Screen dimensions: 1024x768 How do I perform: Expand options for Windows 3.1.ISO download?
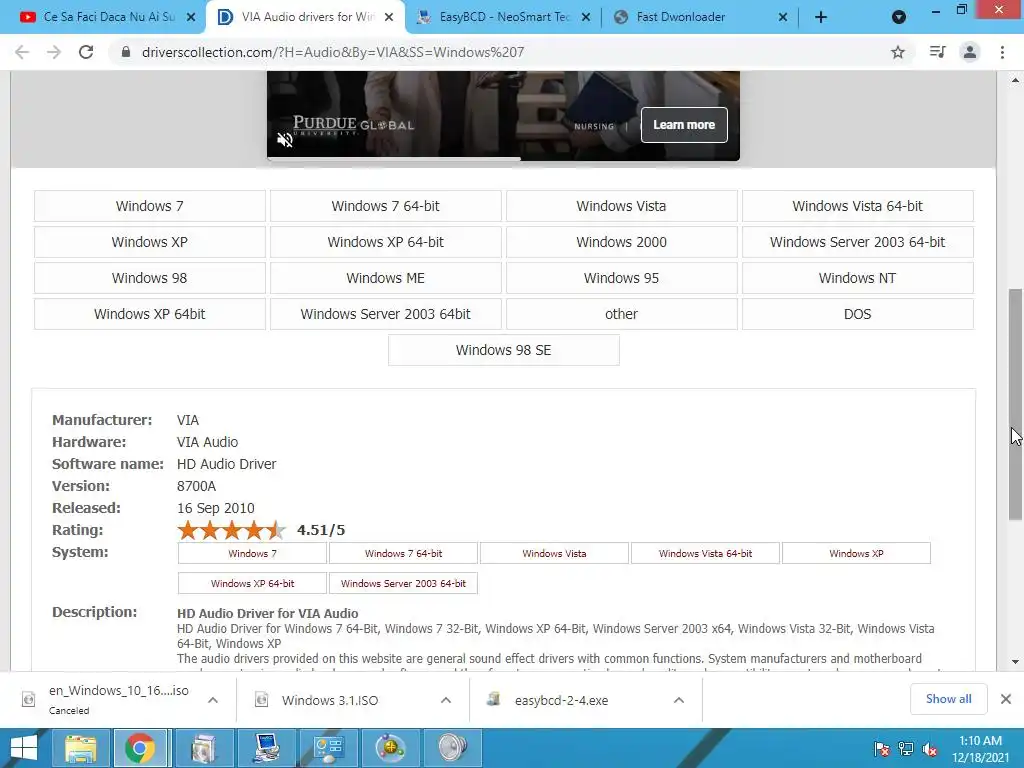point(446,699)
